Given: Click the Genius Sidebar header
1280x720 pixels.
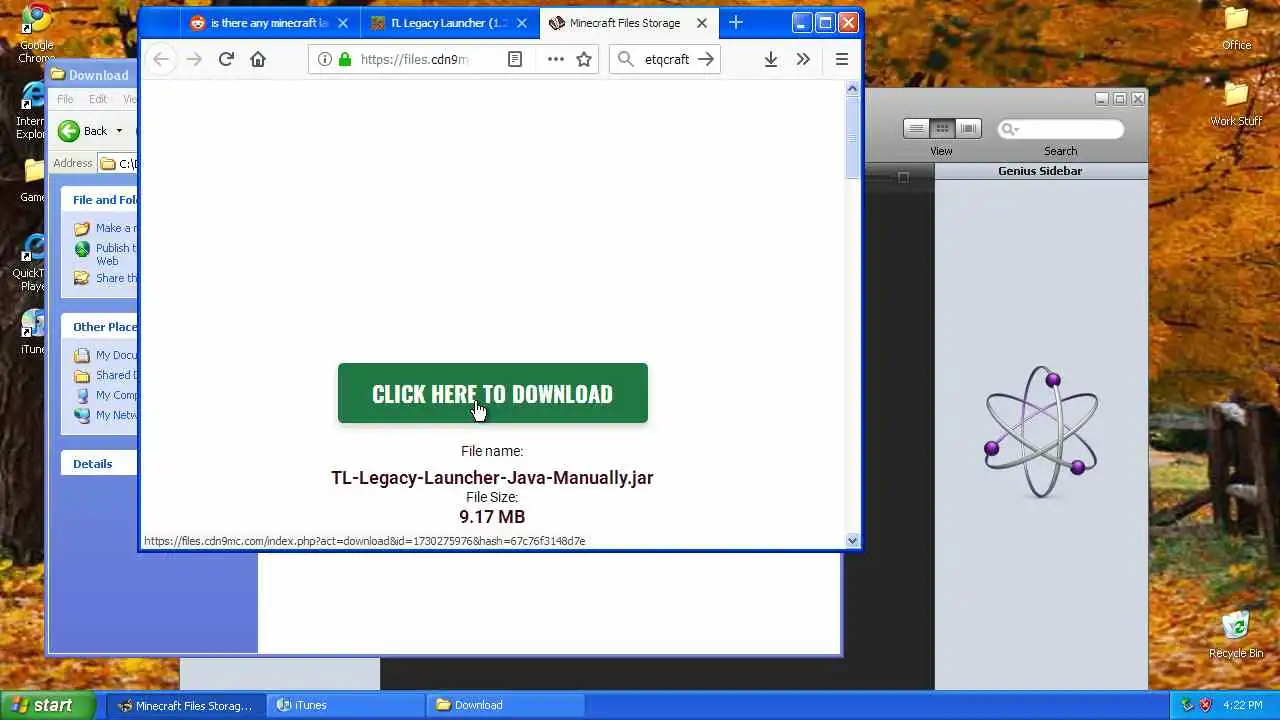Looking at the screenshot, I should tap(1040, 171).
